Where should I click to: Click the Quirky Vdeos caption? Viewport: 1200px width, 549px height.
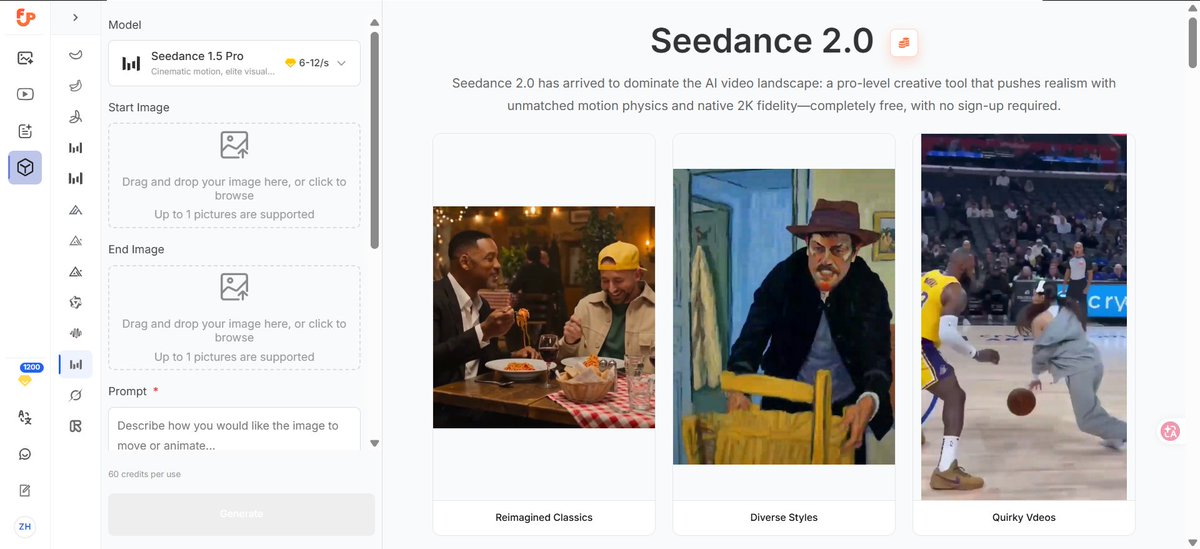(x=1024, y=517)
